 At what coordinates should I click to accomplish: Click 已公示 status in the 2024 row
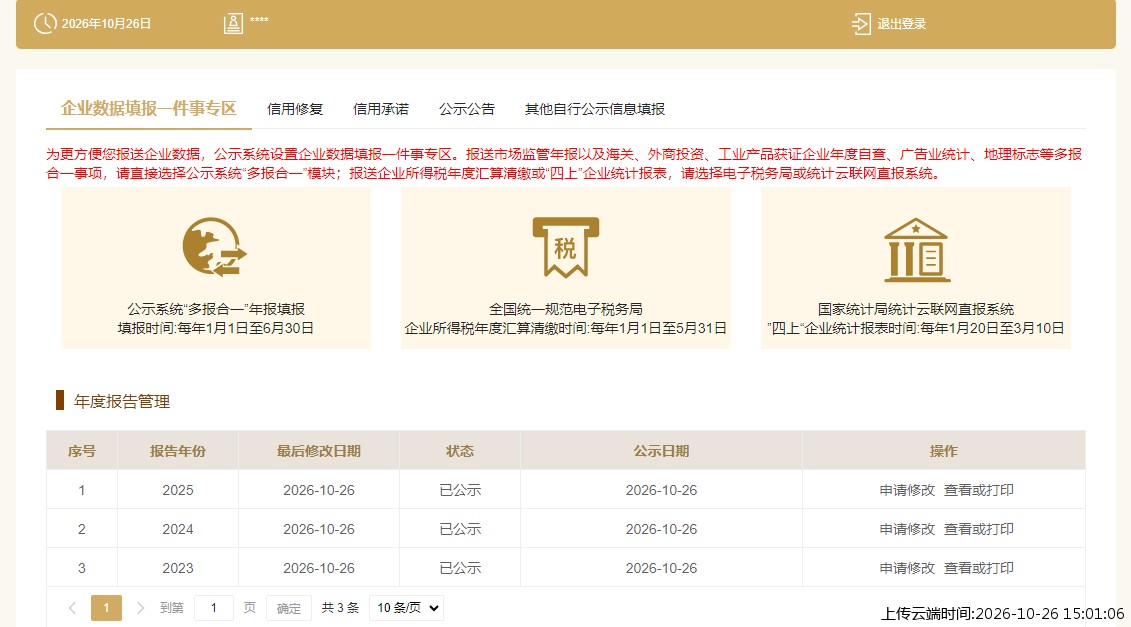pos(459,529)
